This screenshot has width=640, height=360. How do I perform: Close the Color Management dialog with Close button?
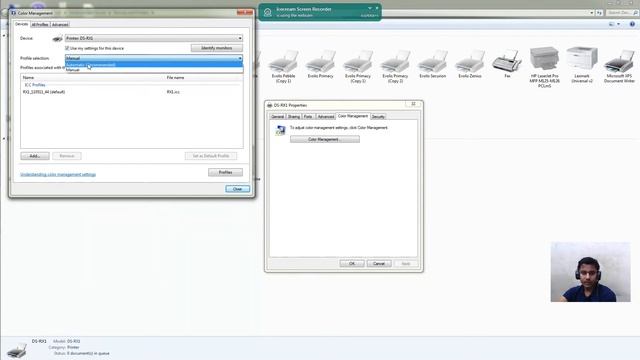tap(238, 189)
